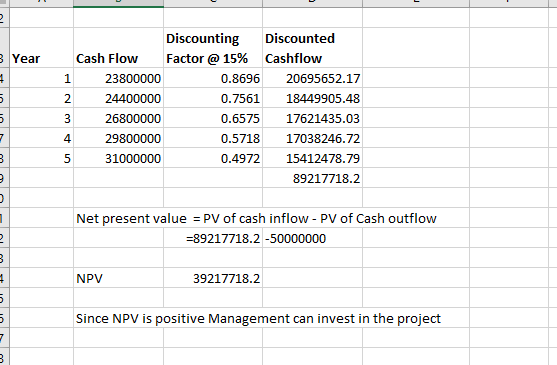Select Year cell containing 3
This screenshot has height=365, width=557.
click(x=41, y=118)
